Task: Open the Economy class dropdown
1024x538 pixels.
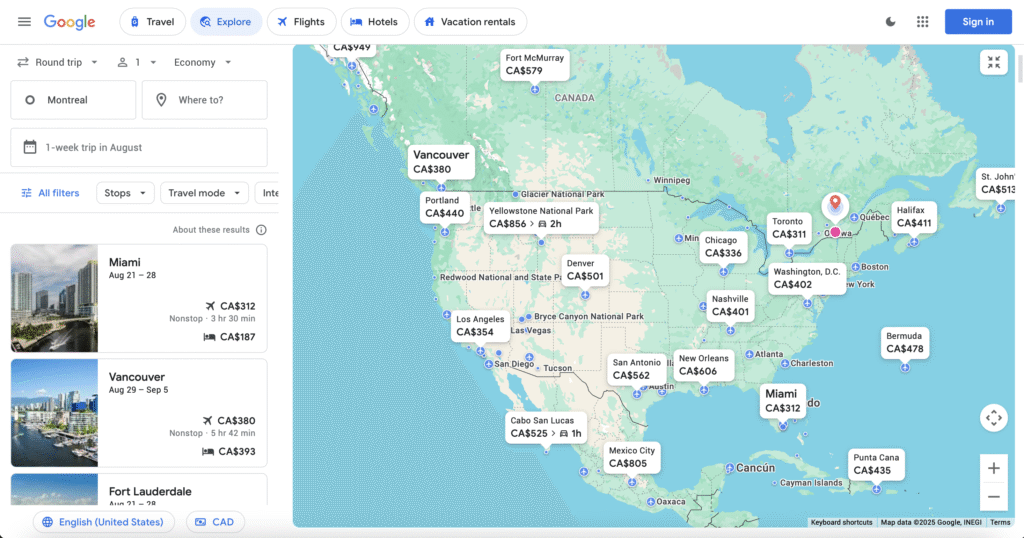Action: 202,62
